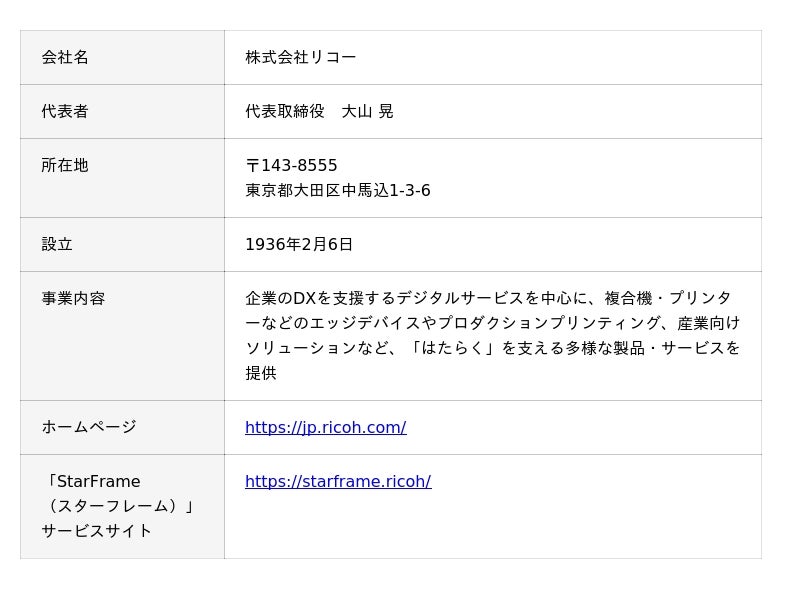This screenshot has height=589, width=800.
Task: Click the 代表者 row header
Action: pyautogui.click(x=65, y=112)
